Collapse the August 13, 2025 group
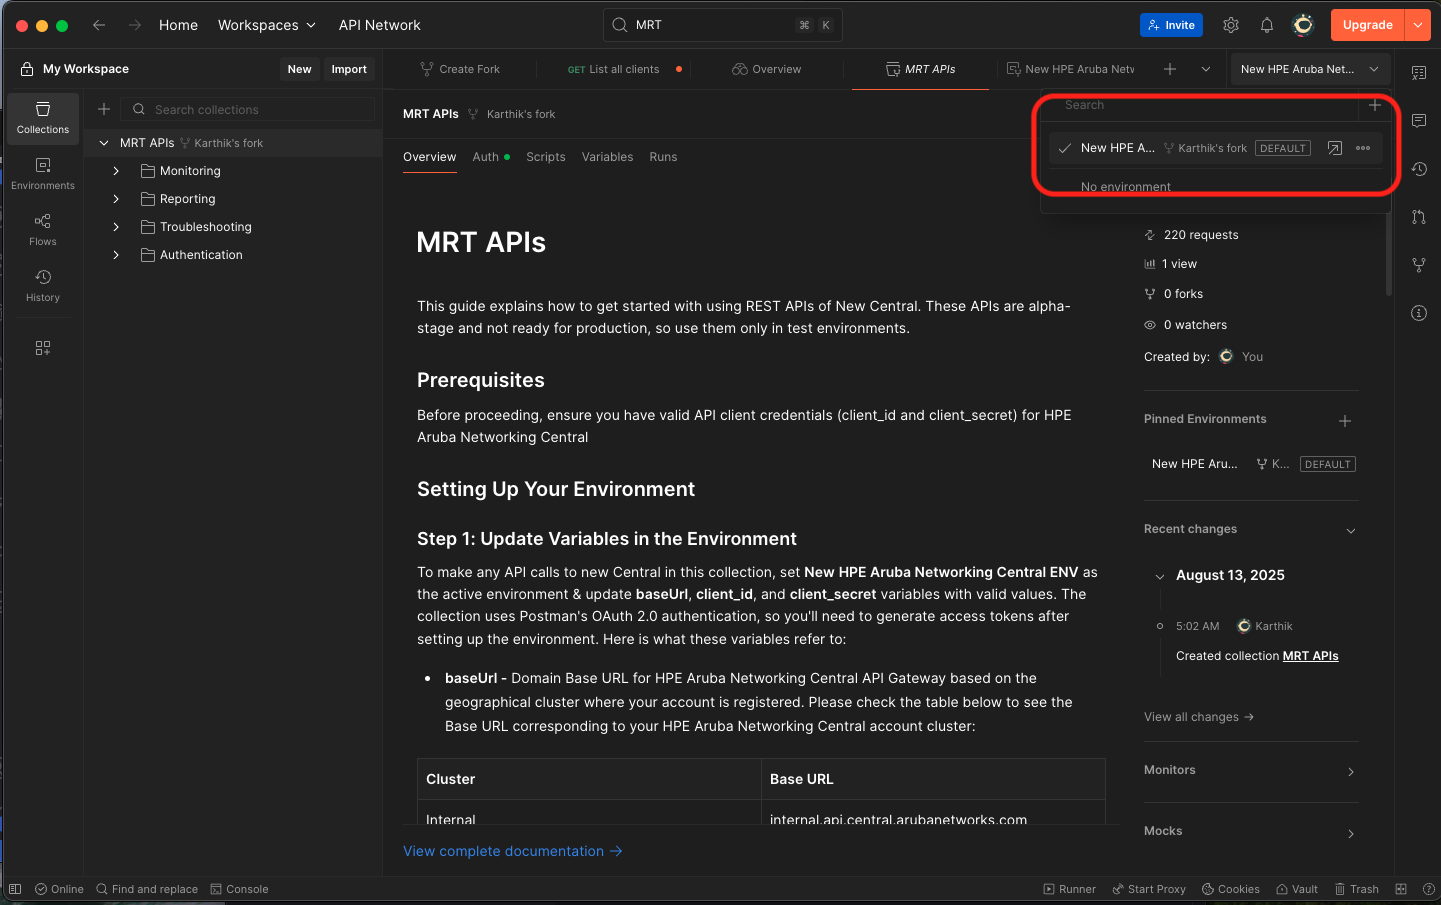 [1160, 576]
